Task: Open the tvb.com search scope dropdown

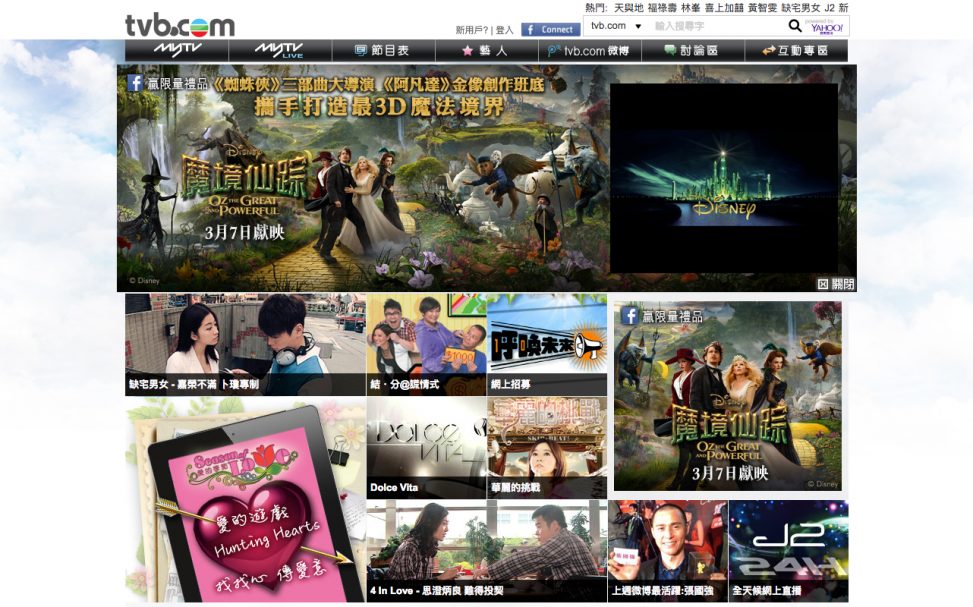Action: pyautogui.click(x=616, y=26)
